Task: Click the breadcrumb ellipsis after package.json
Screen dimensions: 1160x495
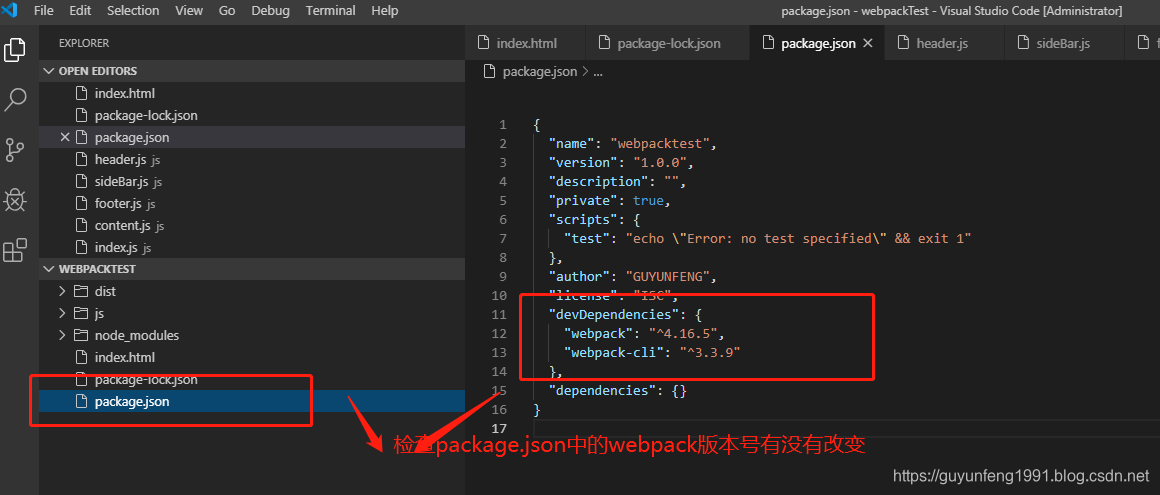Action: tap(598, 72)
